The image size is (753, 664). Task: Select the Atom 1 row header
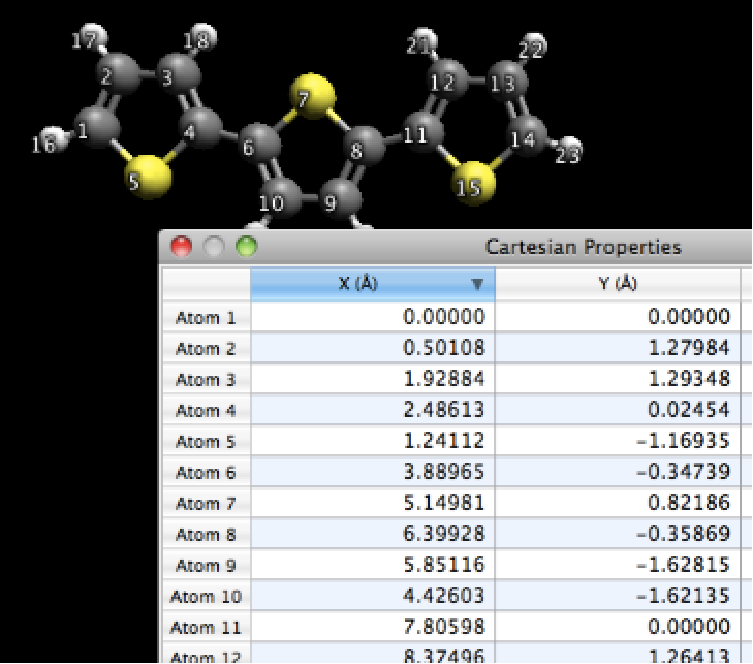click(206, 318)
